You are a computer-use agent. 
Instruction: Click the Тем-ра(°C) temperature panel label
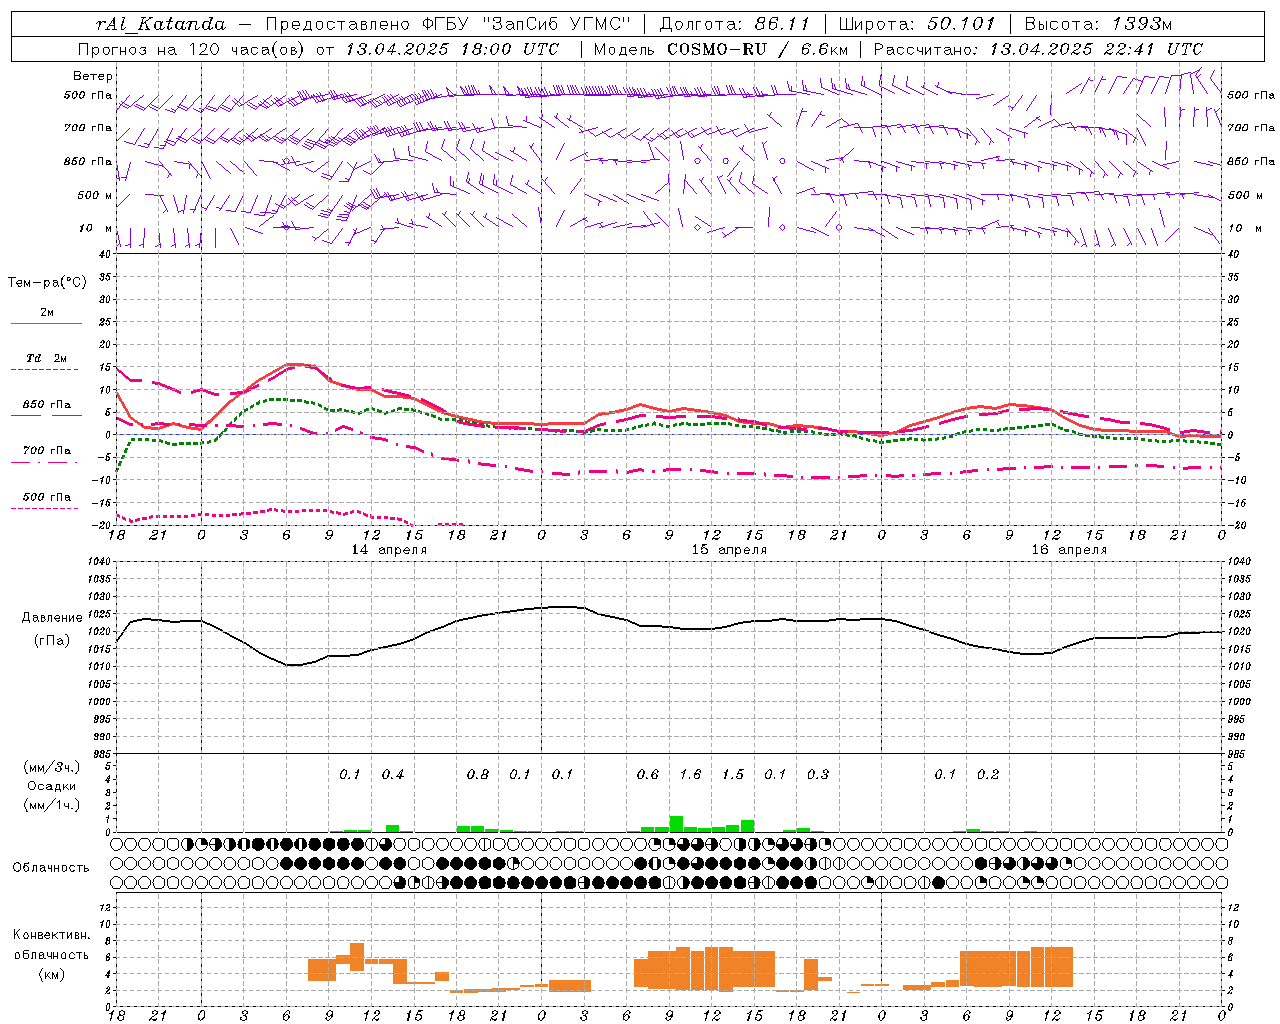pos(47,283)
